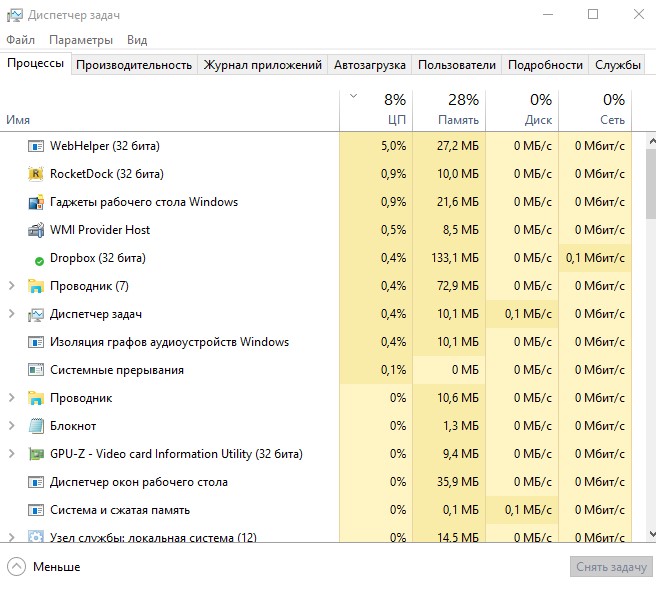
Task: Click the Гаджеты рабочего стола Windows icon
Action: 36,202
